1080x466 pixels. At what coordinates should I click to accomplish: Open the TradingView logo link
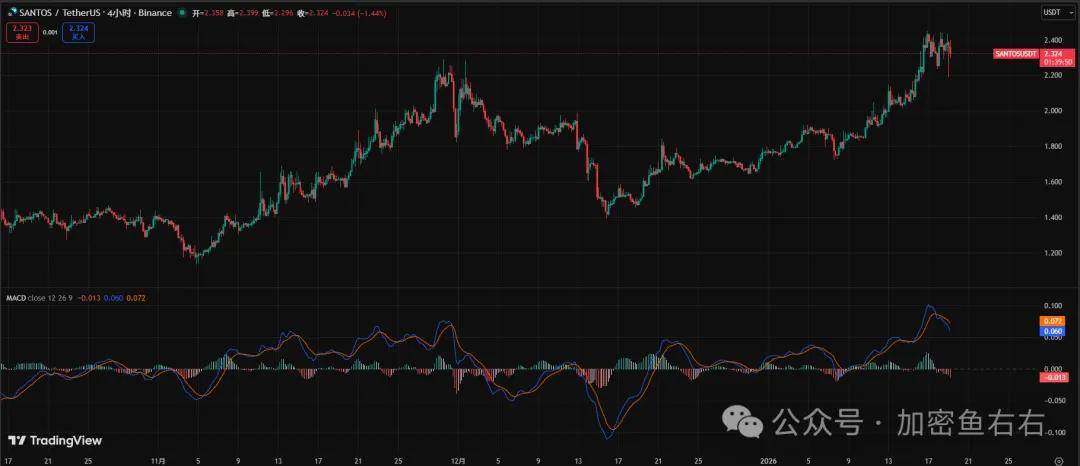click(55, 441)
